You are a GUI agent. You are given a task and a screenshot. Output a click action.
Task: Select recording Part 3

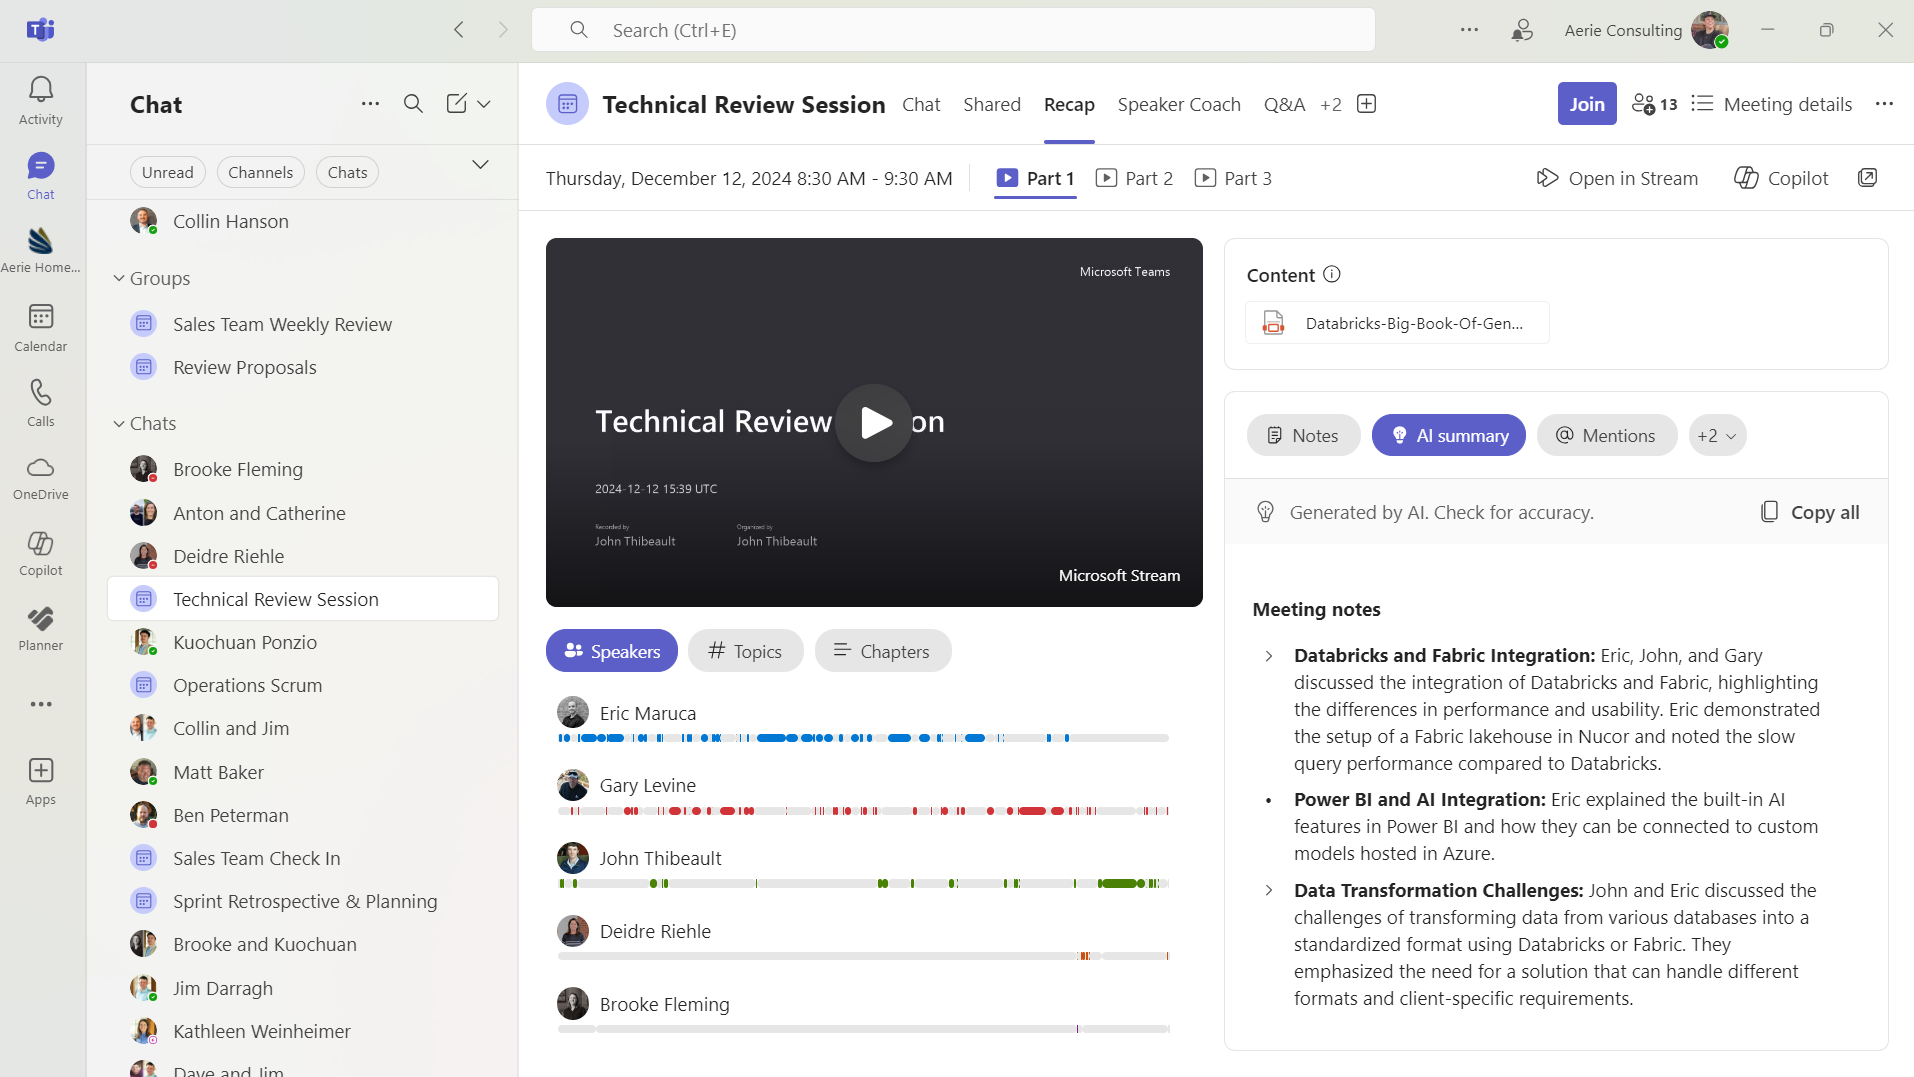(x=1234, y=178)
